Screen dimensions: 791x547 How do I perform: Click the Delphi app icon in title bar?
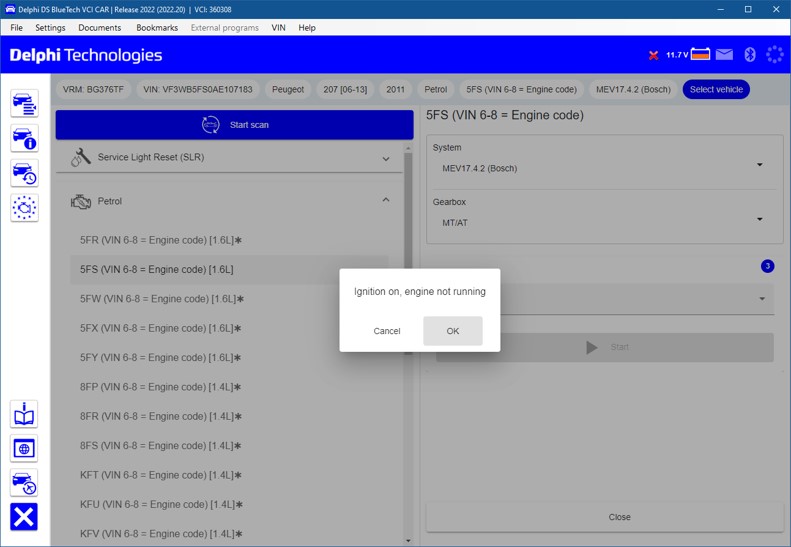(10, 9)
